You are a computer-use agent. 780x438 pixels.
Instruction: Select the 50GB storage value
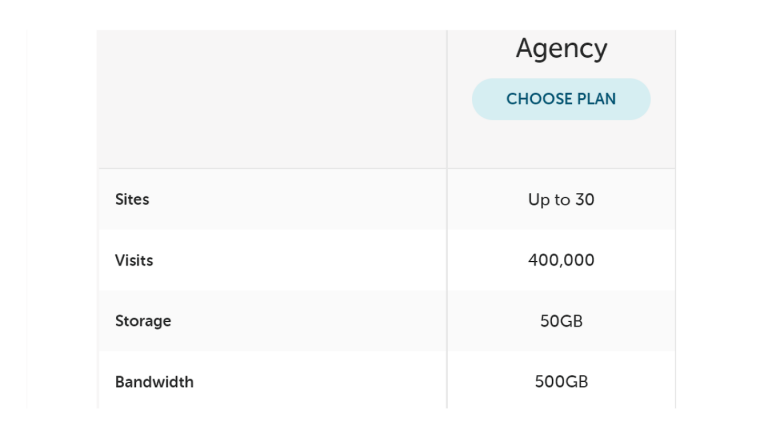(561, 321)
